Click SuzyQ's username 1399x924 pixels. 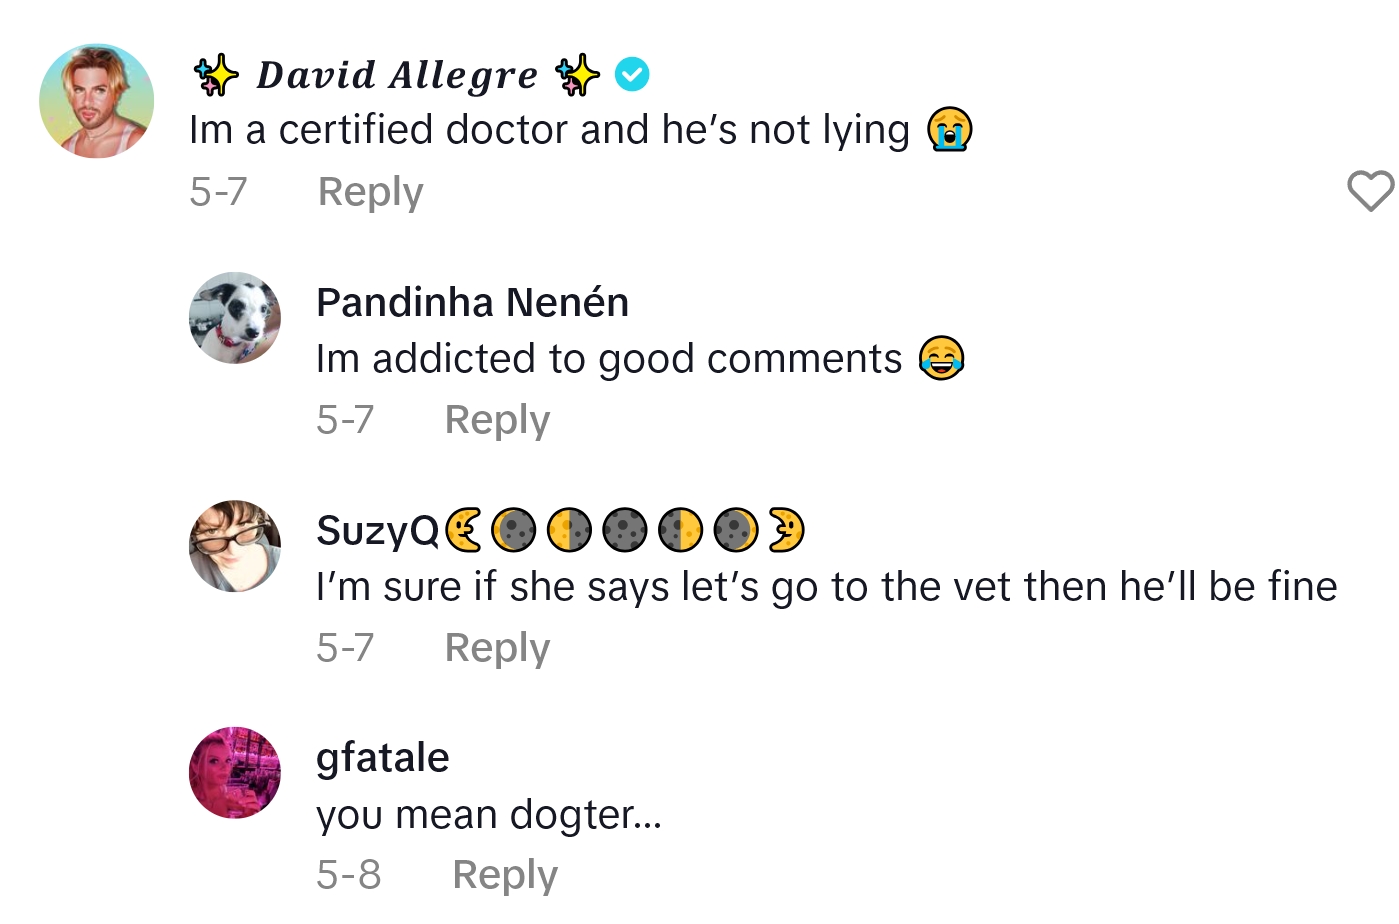click(x=375, y=530)
